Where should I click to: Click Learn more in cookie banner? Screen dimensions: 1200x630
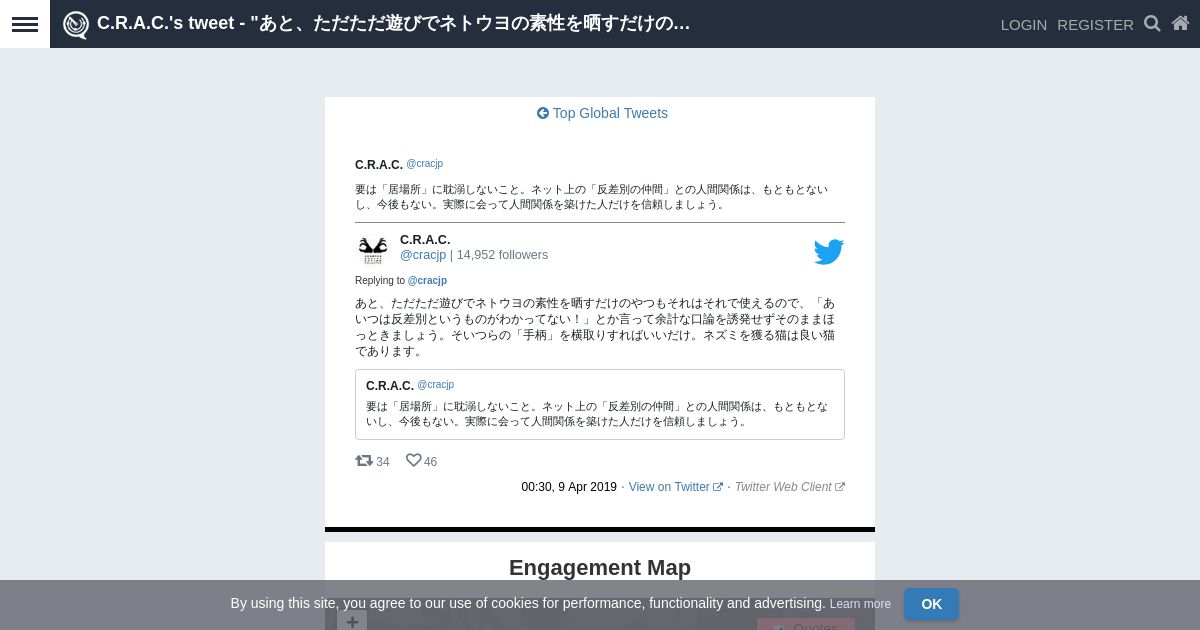pyautogui.click(x=860, y=604)
